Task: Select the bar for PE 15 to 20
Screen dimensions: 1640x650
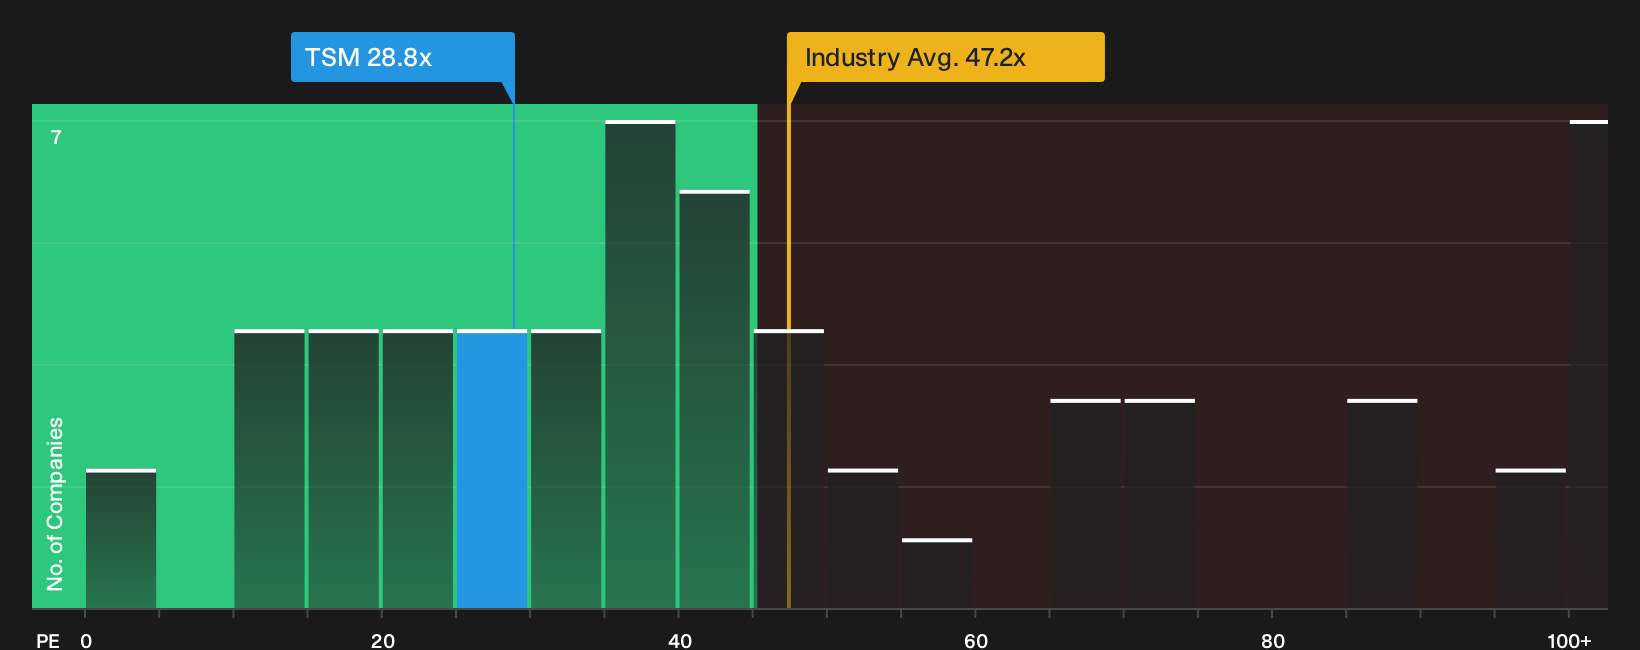Action: (344, 469)
